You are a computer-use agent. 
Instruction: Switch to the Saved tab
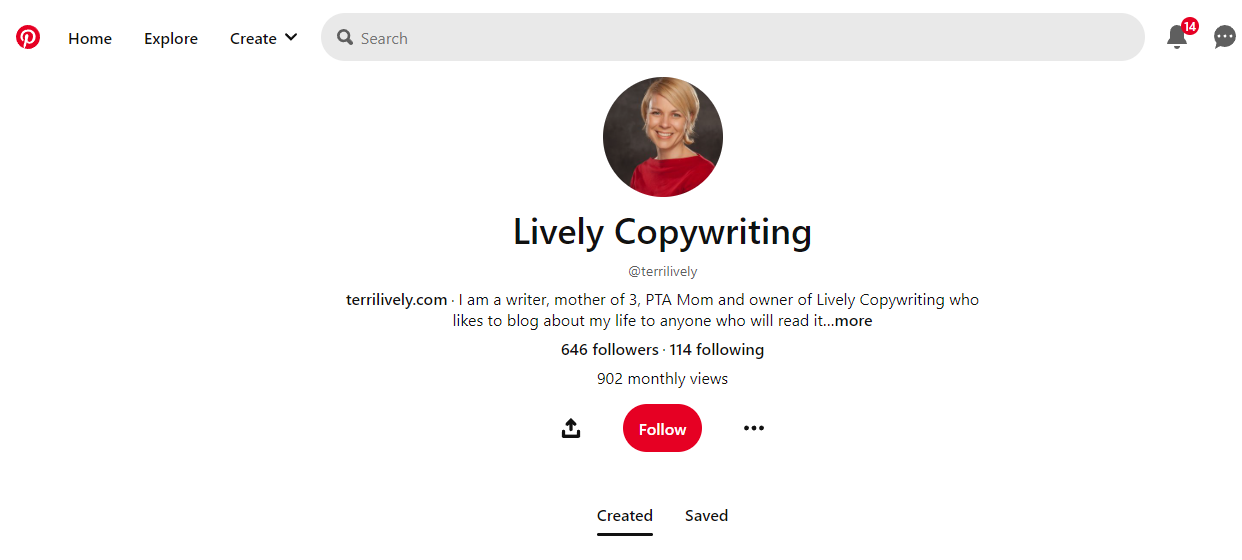pos(706,516)
